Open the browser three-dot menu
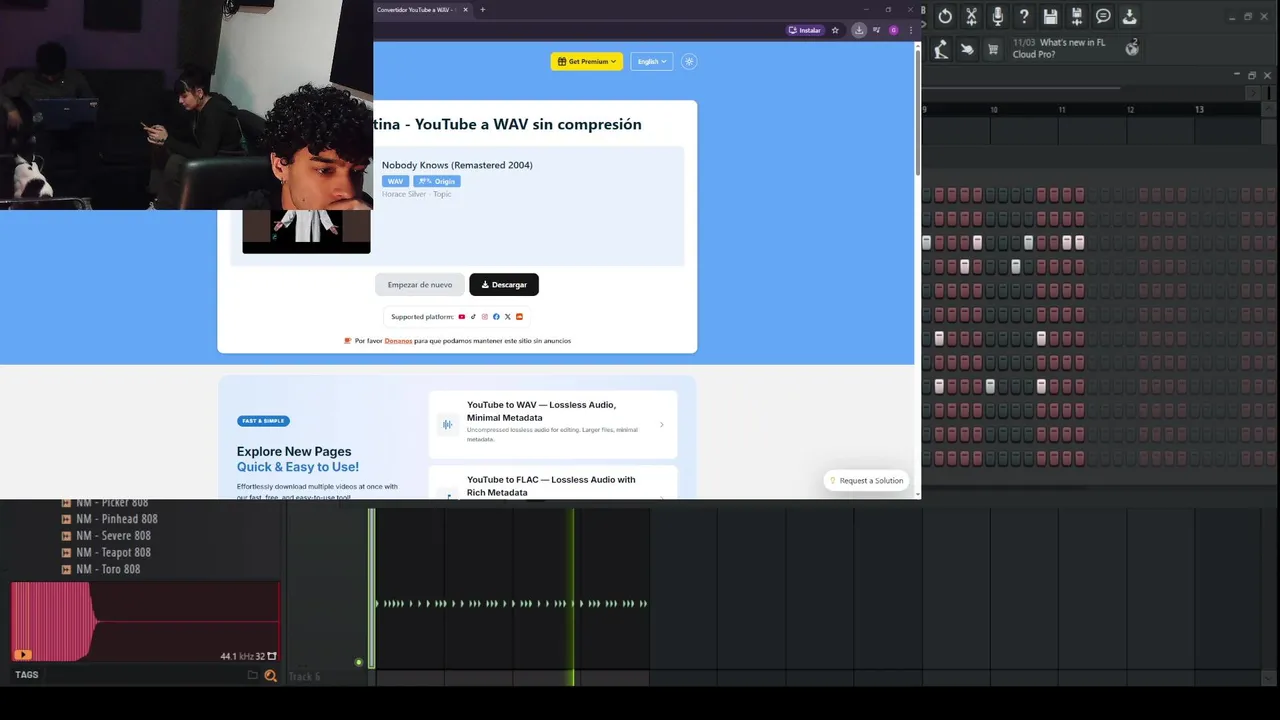Viewport: 1280px width, 720px height. [910, 30]
